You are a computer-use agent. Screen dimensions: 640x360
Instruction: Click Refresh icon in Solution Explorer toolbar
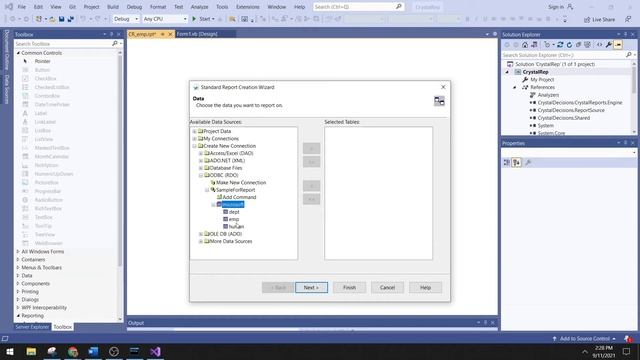click(569, 45)
